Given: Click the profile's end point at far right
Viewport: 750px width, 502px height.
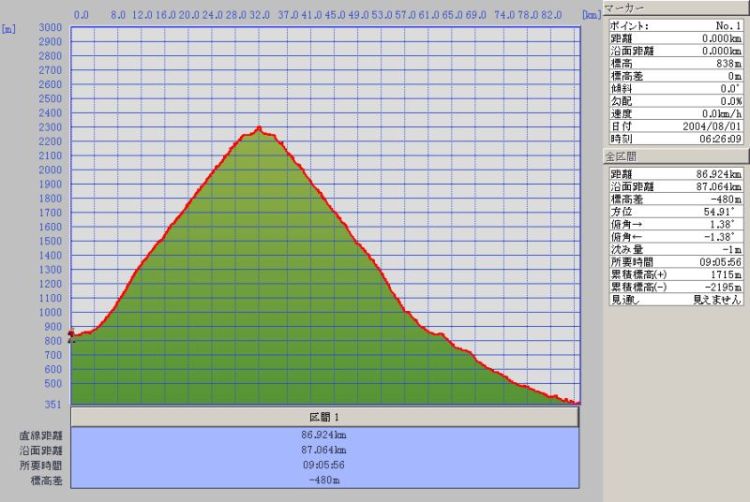Looking at the screenshot, I should (x=576, y=402).
